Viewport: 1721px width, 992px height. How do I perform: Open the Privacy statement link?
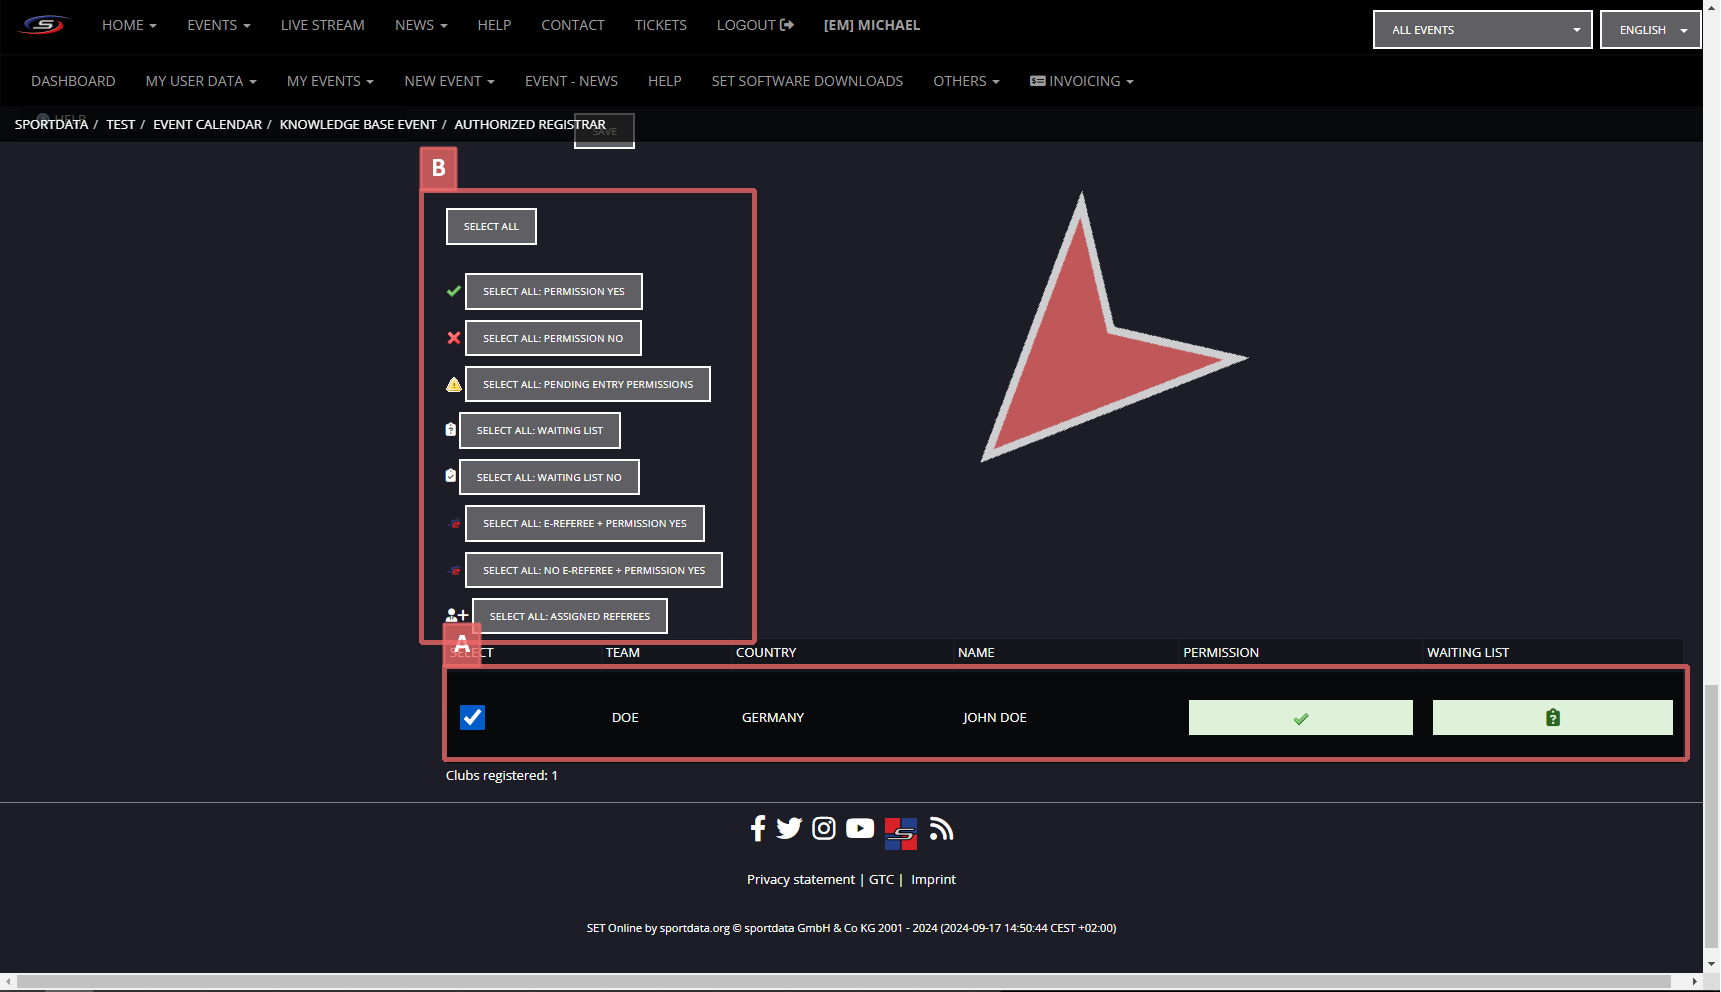[x=800, y=880]
